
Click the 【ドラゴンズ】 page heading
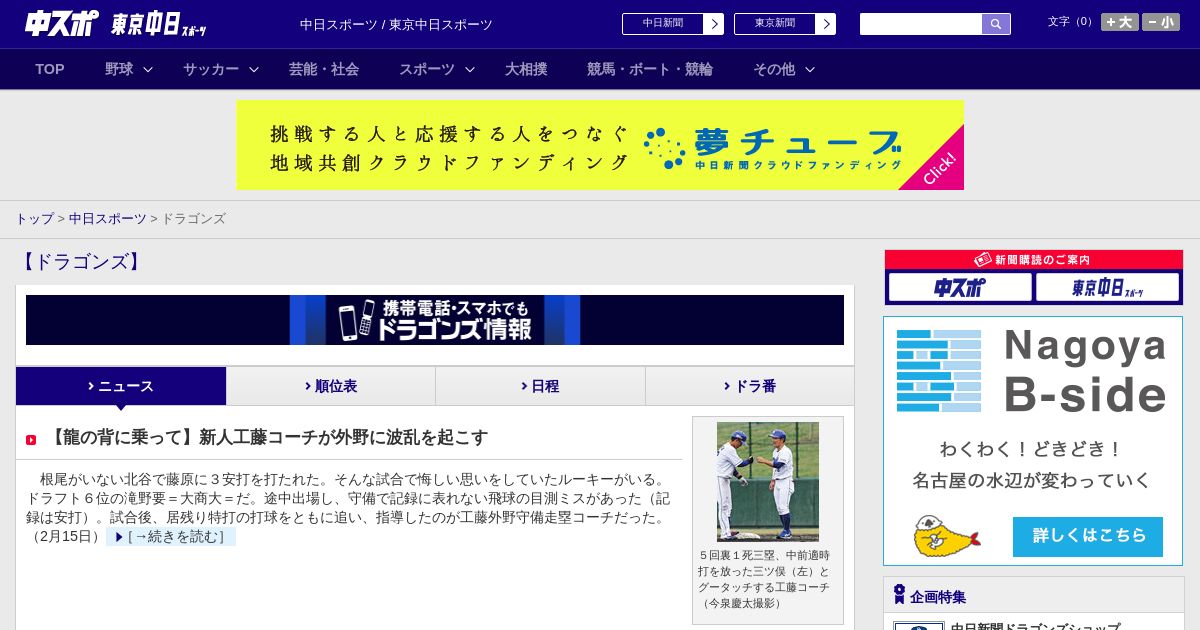[x=81, y=262]
